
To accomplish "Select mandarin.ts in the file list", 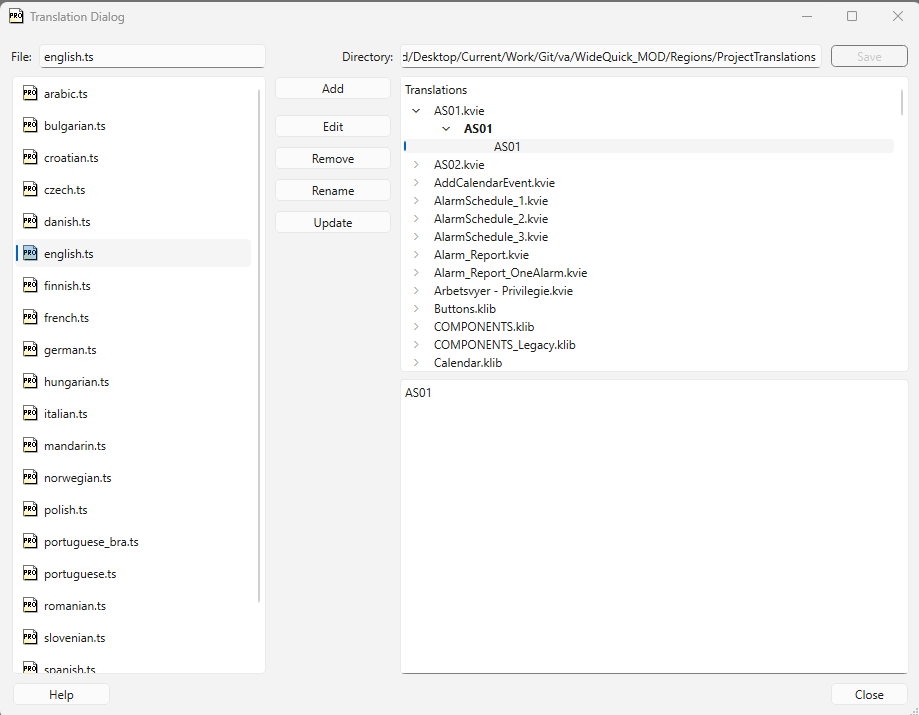I will (134, 445).
